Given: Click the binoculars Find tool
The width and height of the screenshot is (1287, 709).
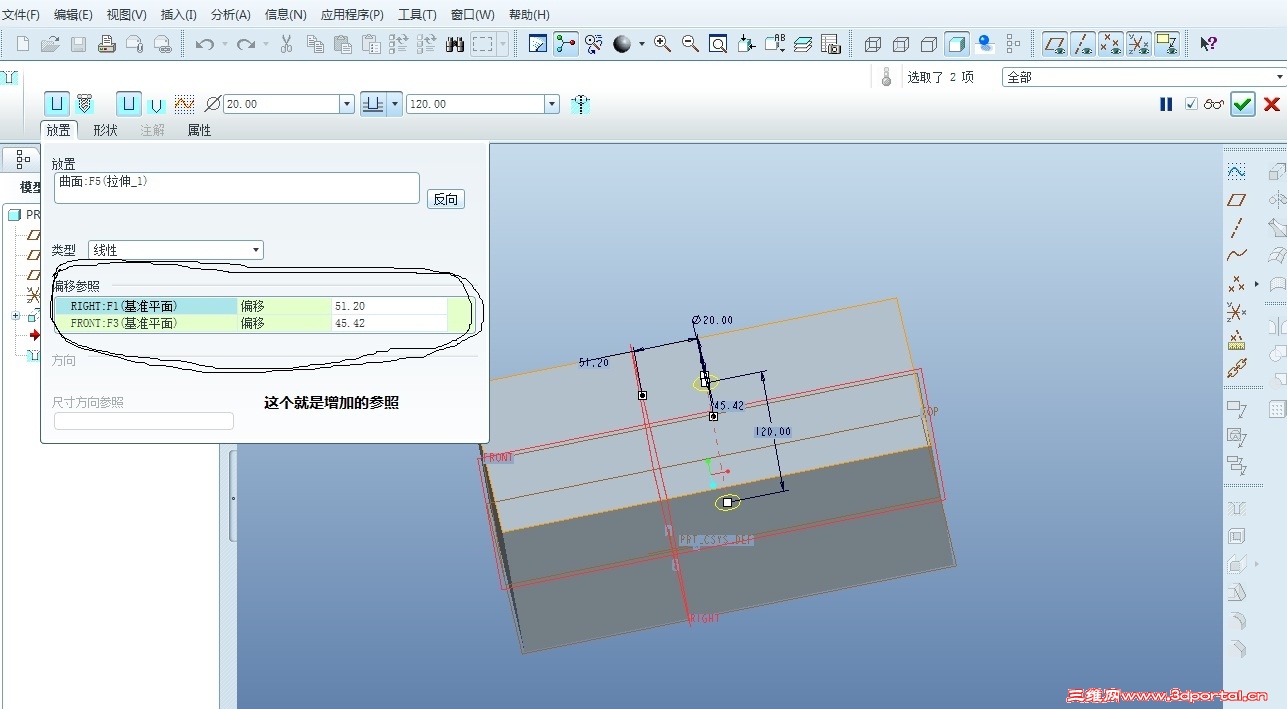Looking at the screenshot, I should (455, 44).
